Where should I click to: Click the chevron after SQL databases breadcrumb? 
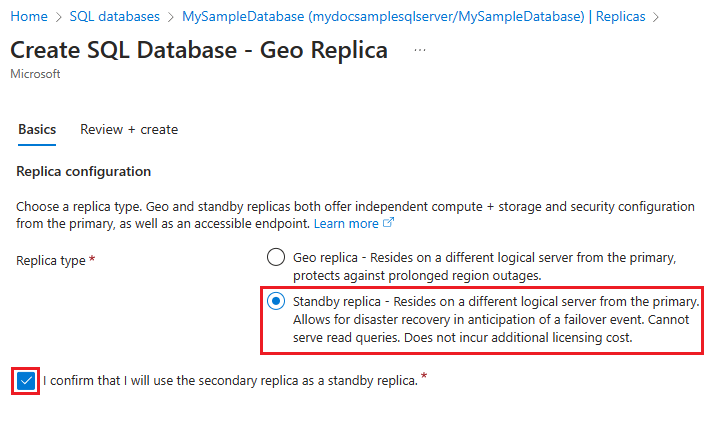click(x=171, y=17)
